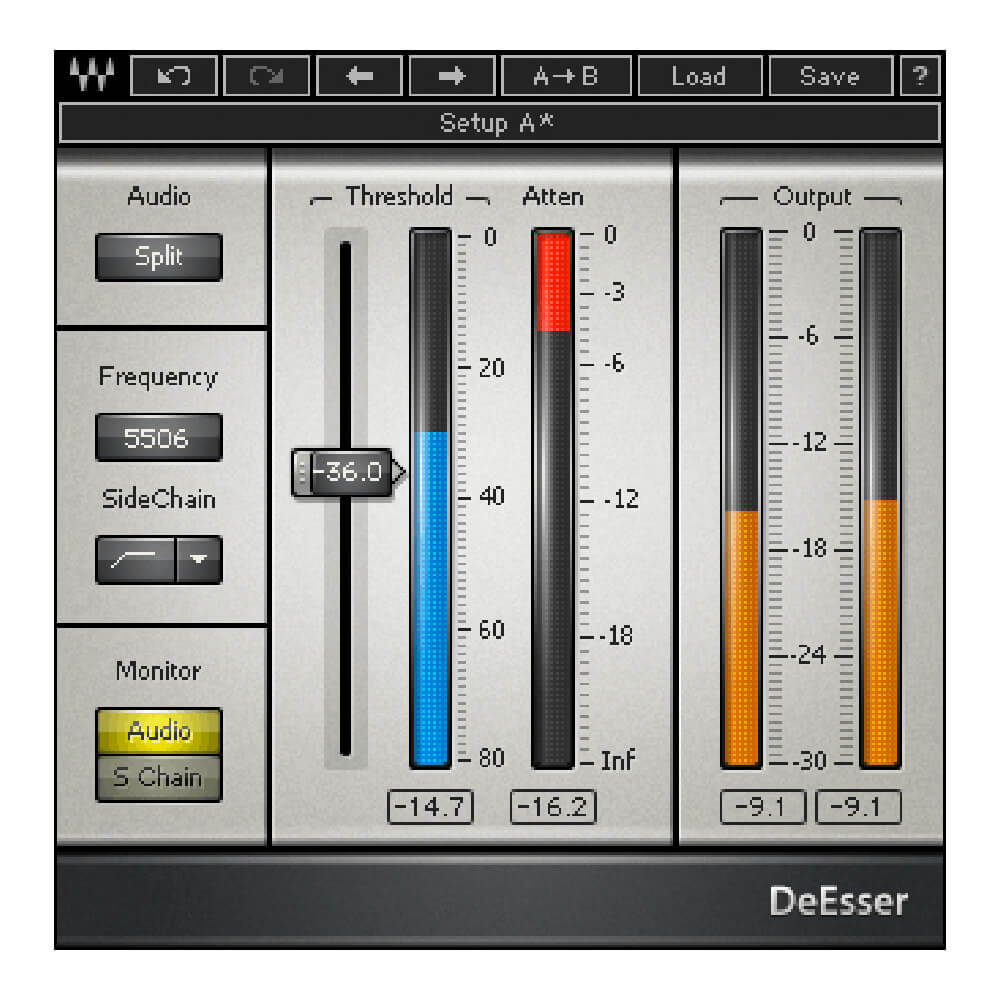Click the Threshold section label

(x=399, y=196)
